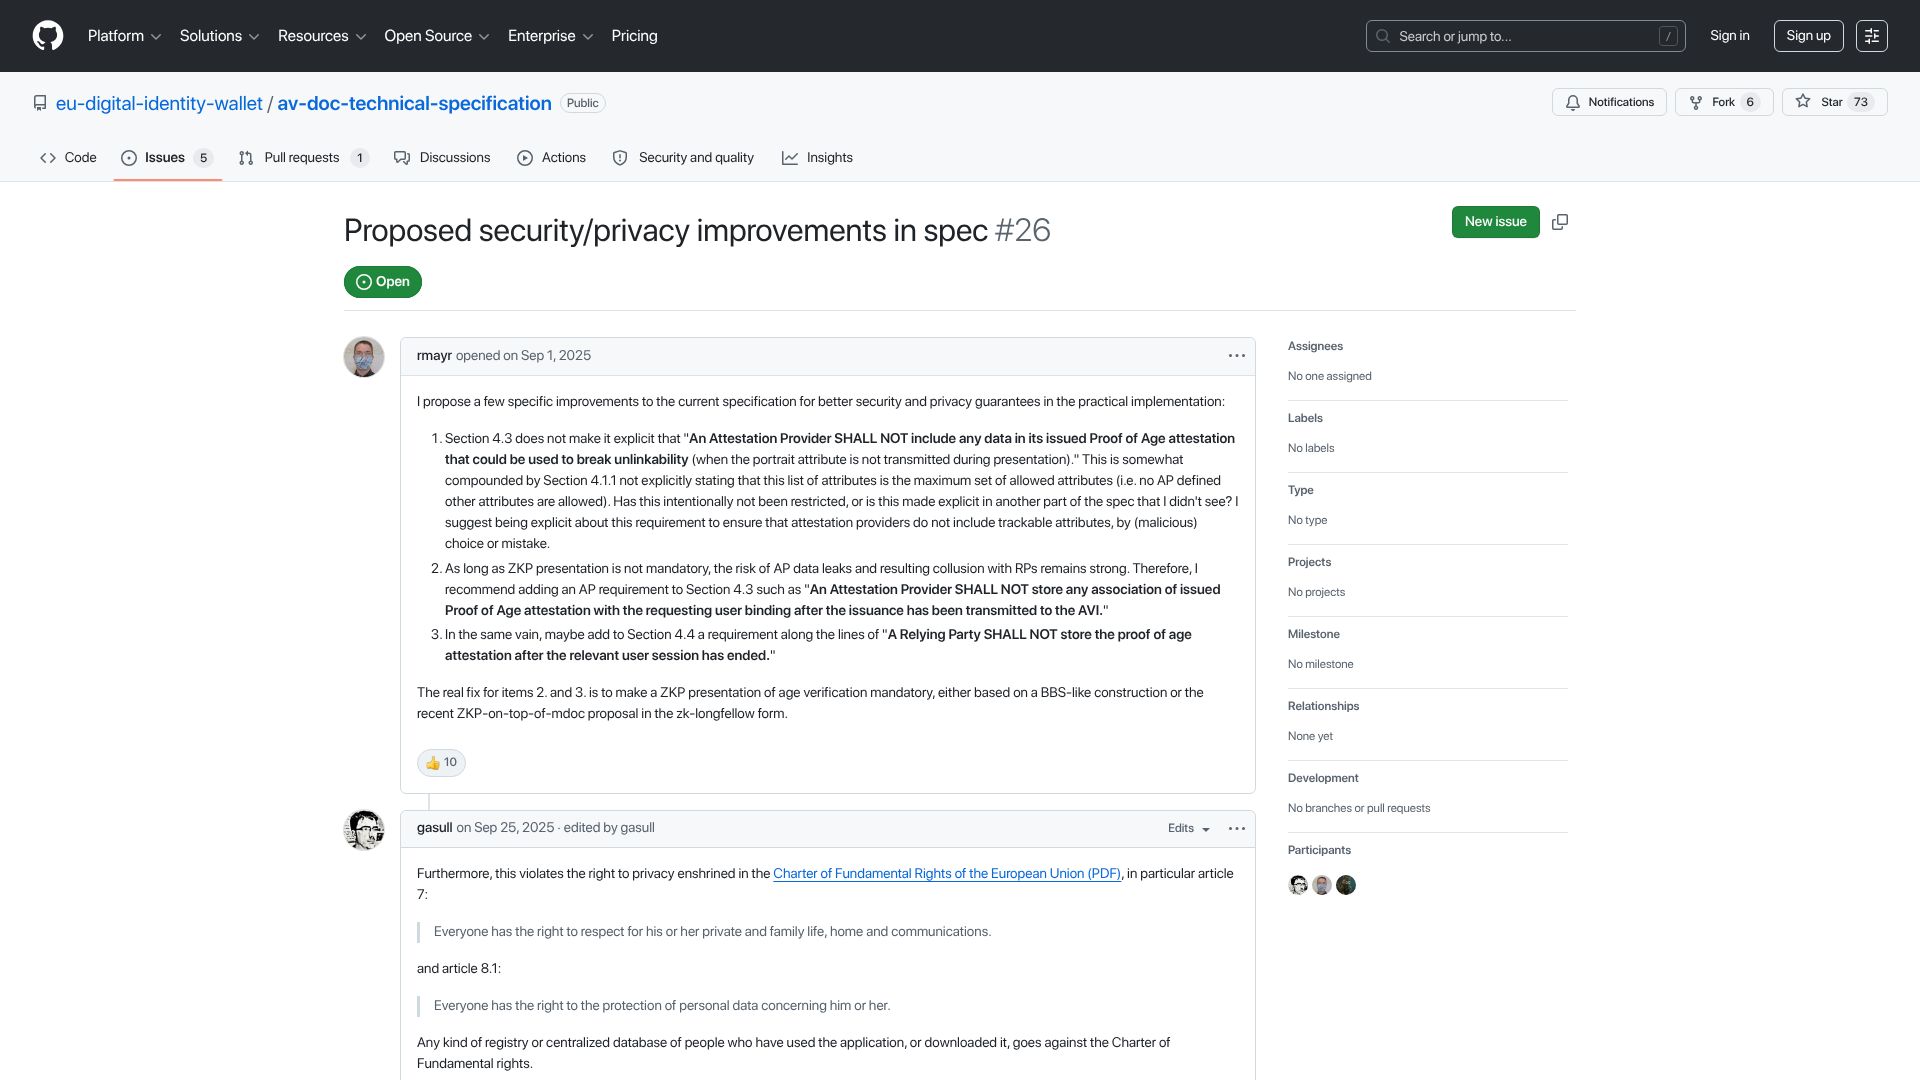Switch to the Code tab

(68, 158)
